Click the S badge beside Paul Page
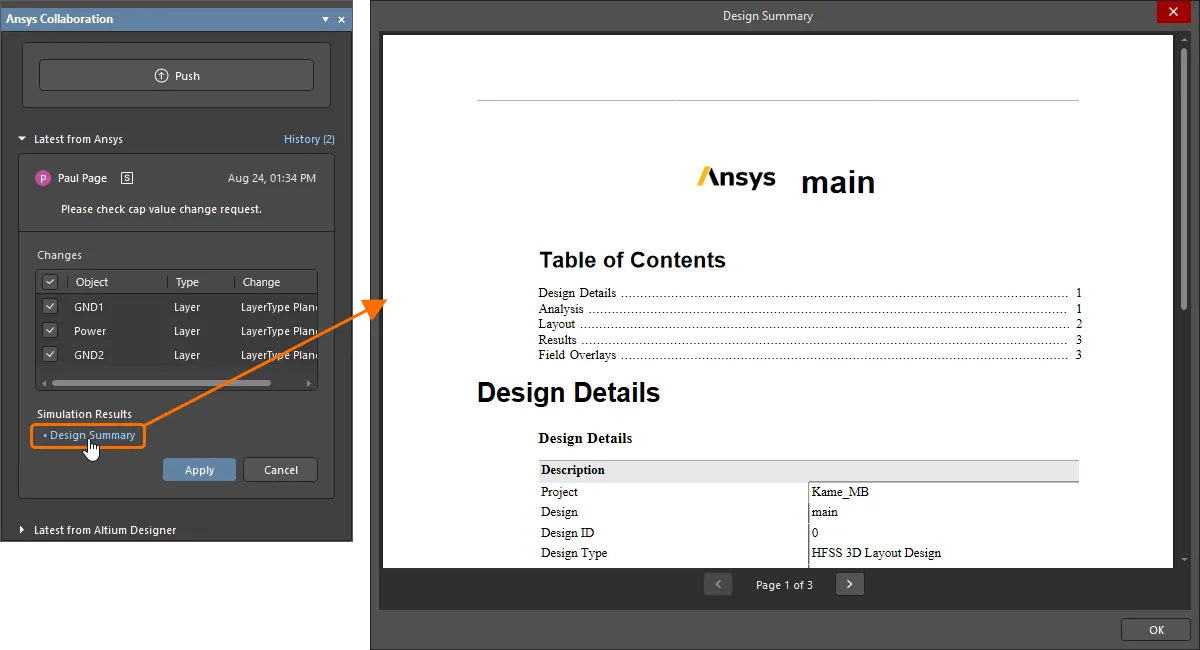The image size is (1200, 650). tap(127, 178)
